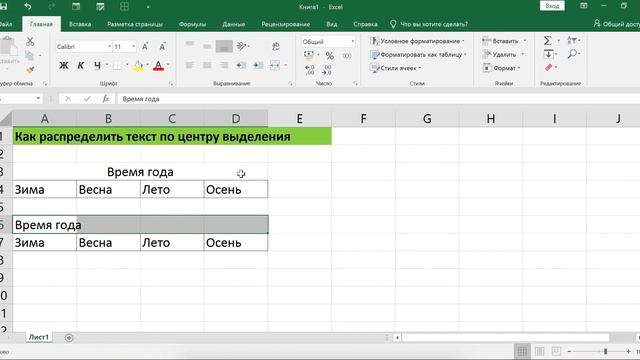Viewport: 640px width, 360px height.
Task: Open the Разметка страницы tab
Action: tap(135, 24)
